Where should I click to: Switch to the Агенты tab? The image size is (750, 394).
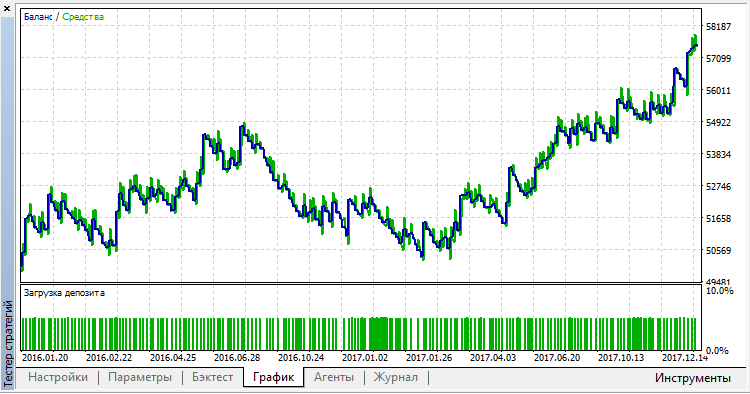pos(334,377)
